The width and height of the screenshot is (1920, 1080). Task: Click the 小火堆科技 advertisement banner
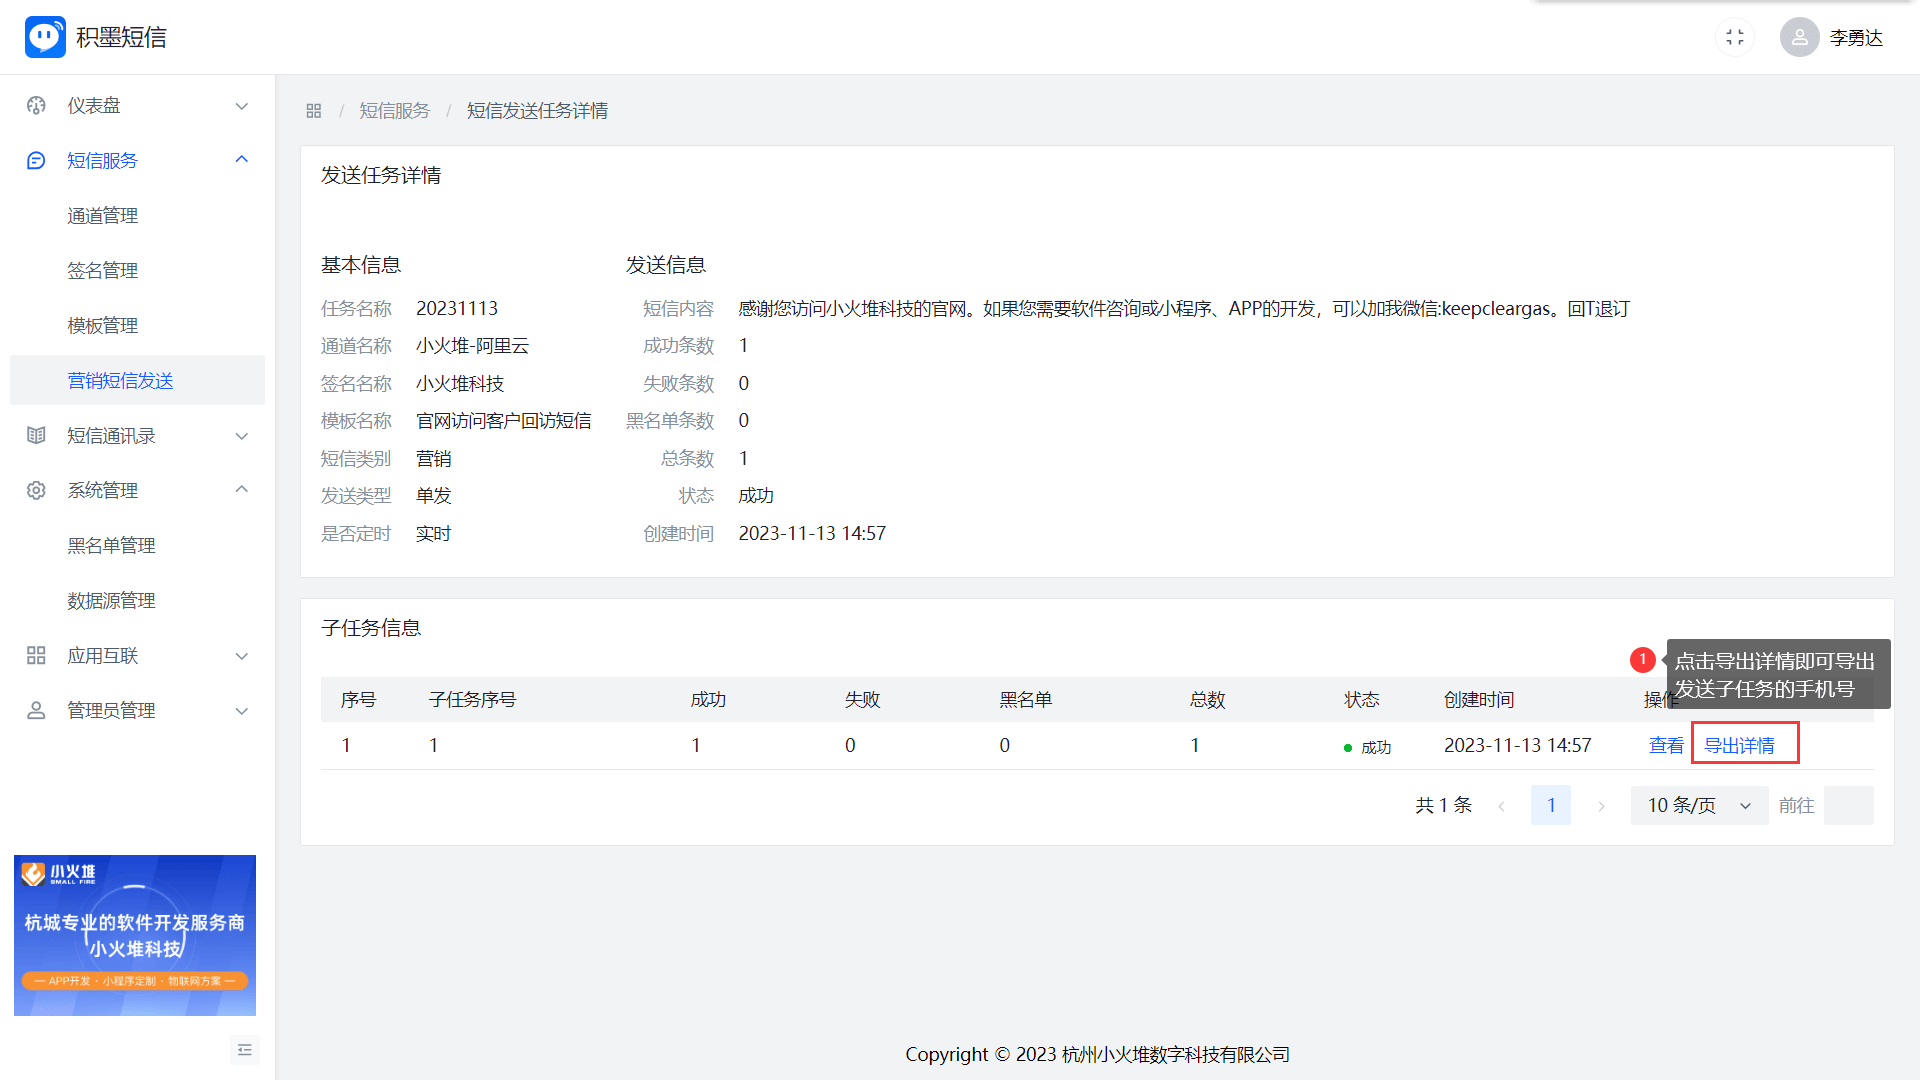[135, 935]
